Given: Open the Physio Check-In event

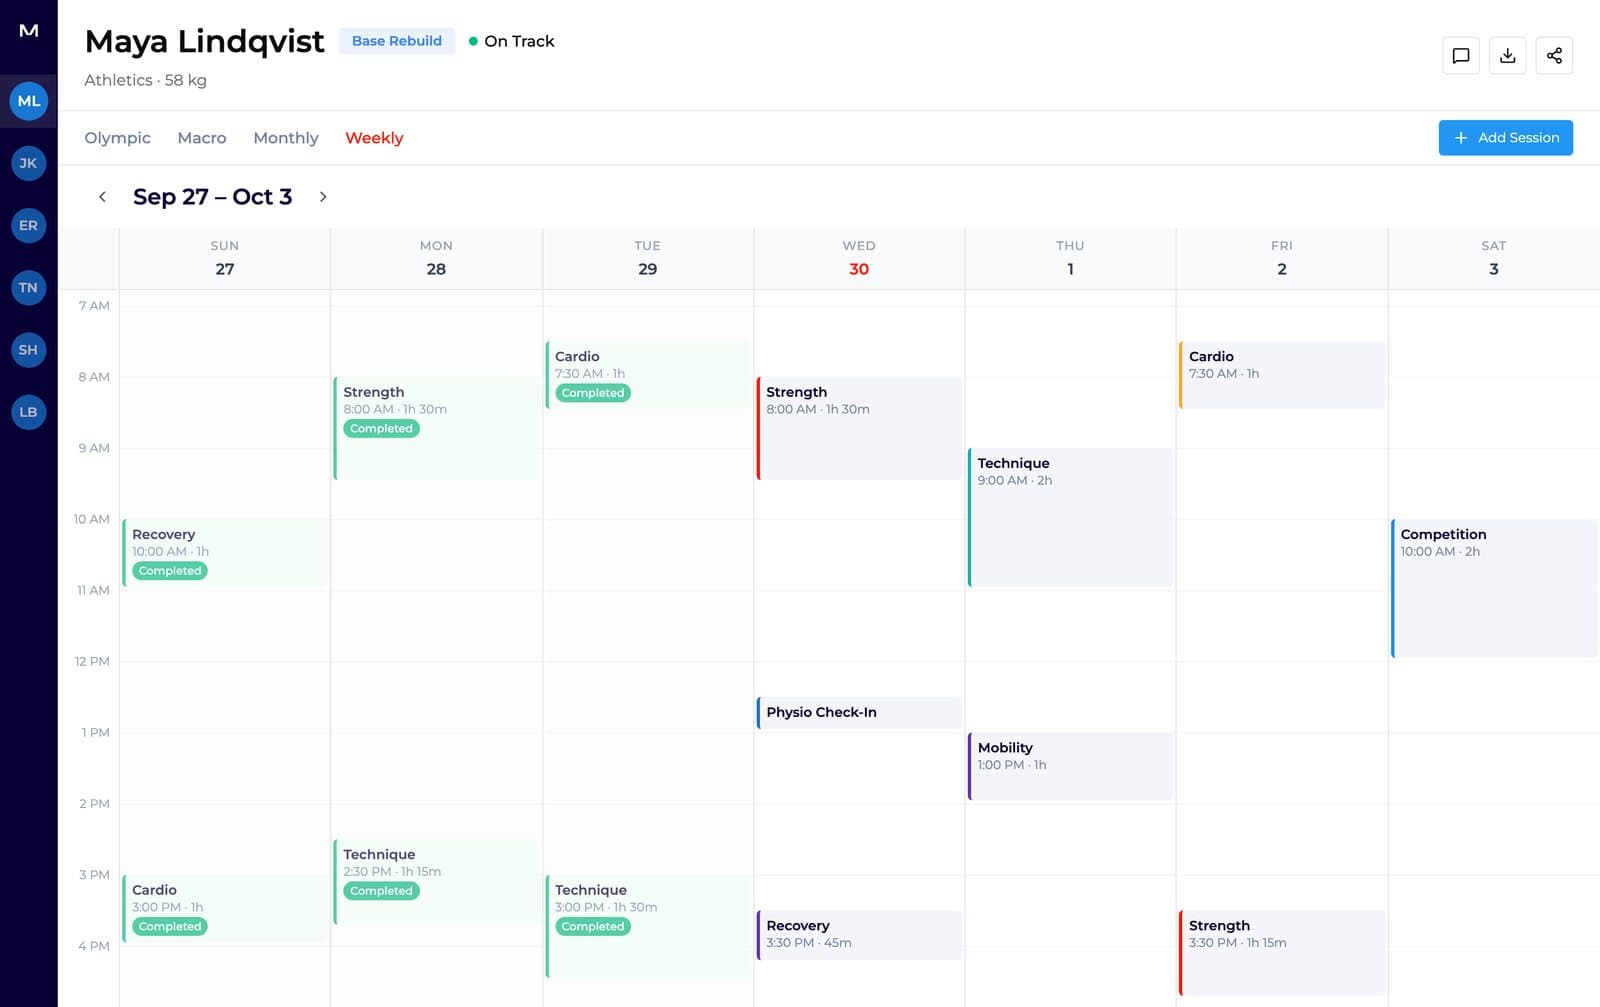Looking at the screenshot, I should click(x=860, y=712).
